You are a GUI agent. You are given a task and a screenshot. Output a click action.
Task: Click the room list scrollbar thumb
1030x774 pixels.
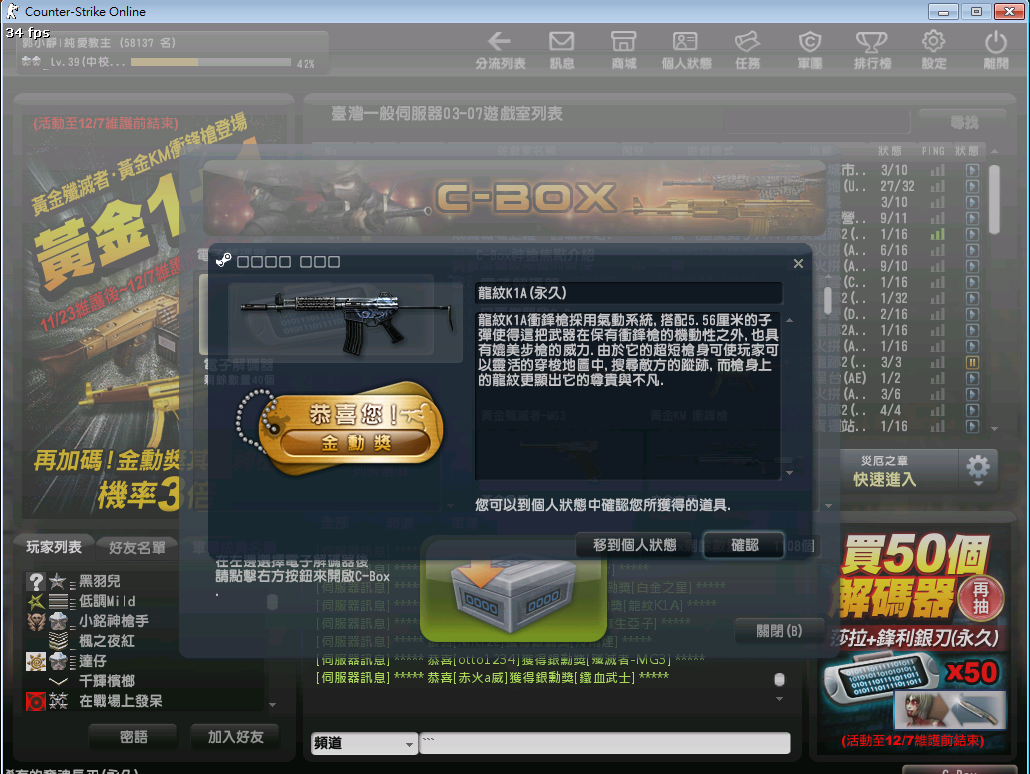(994, 200)
